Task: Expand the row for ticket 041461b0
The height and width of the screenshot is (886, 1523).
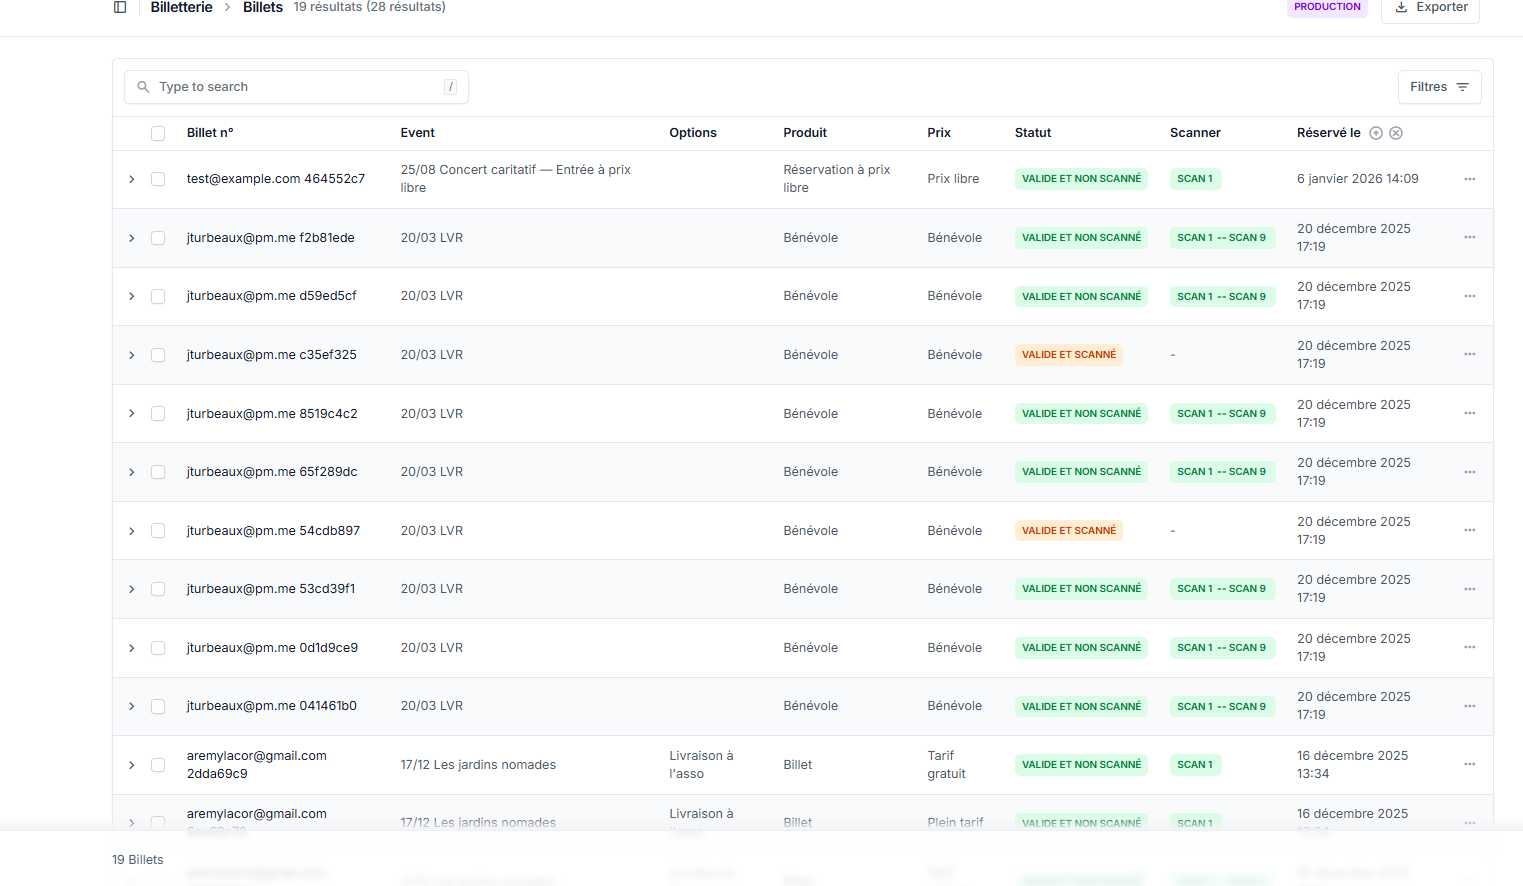Action: [131, 707]
